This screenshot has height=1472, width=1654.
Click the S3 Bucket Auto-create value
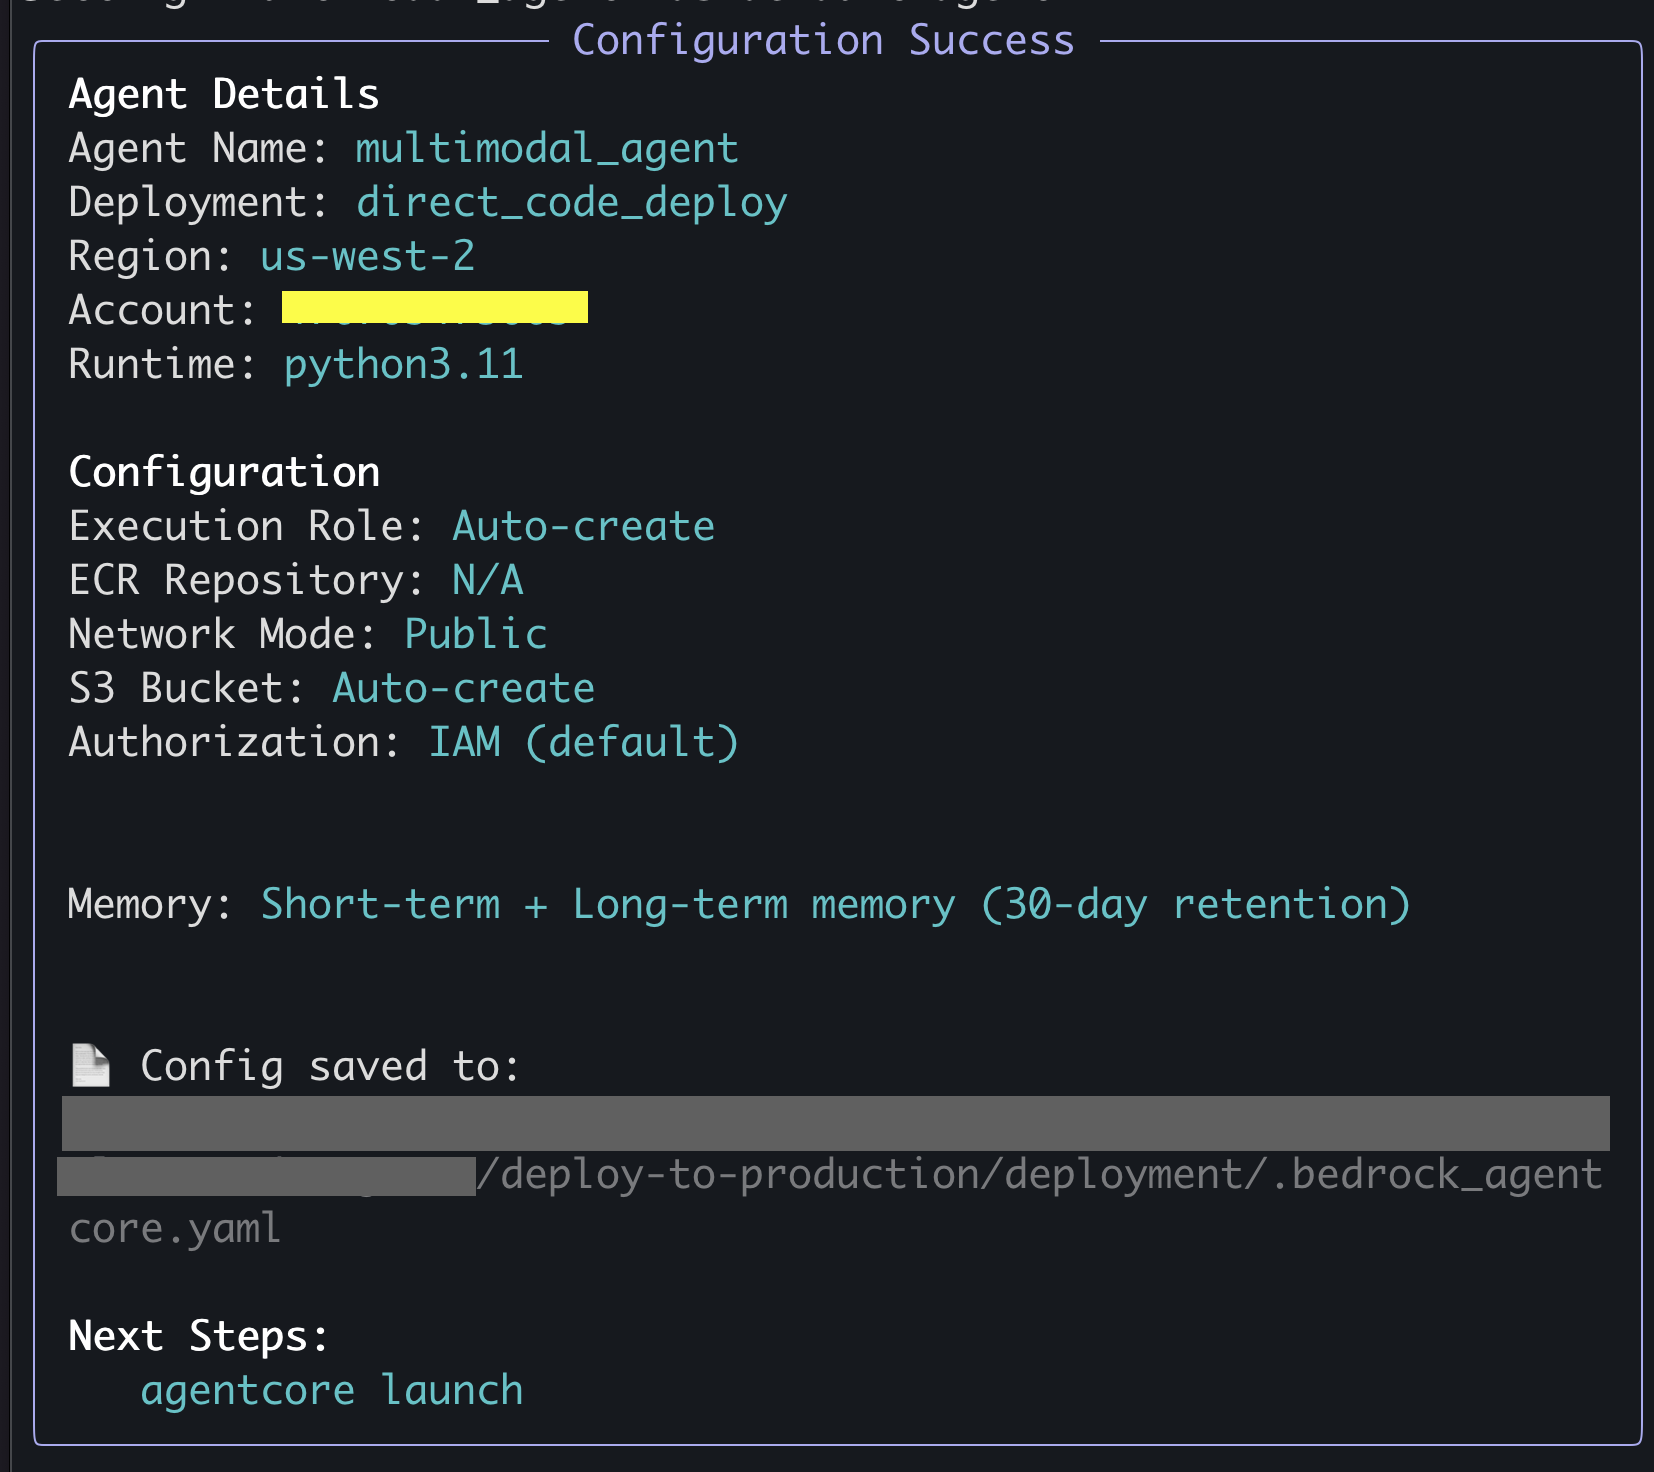pyautogui.click(x=463, y=688)
